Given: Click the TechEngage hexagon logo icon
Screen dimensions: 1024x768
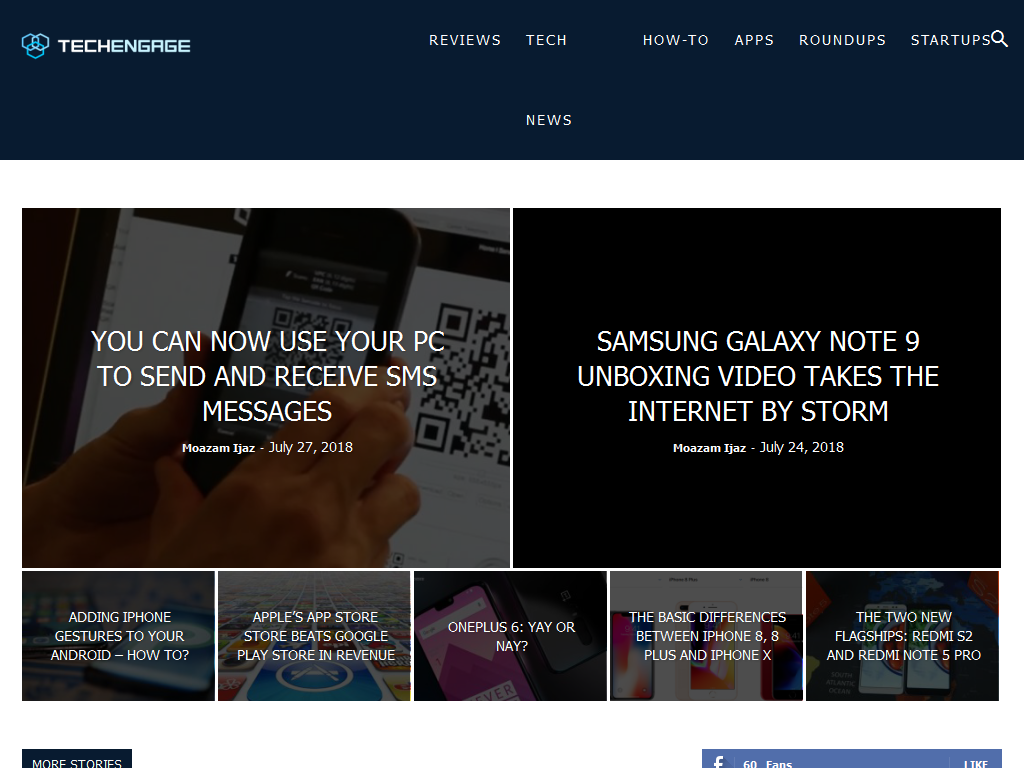Looking at the screenshot, I should tap(35, 46).
